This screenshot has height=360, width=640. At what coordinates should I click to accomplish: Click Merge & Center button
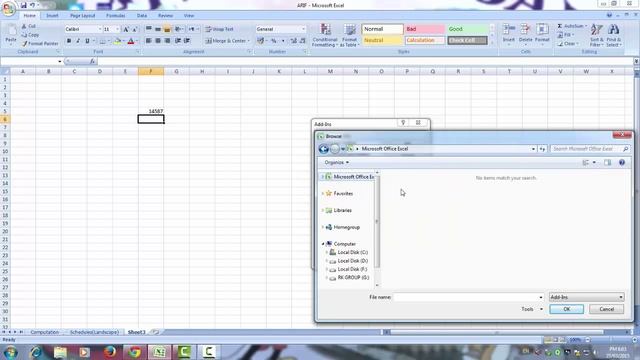pos(226,41)
